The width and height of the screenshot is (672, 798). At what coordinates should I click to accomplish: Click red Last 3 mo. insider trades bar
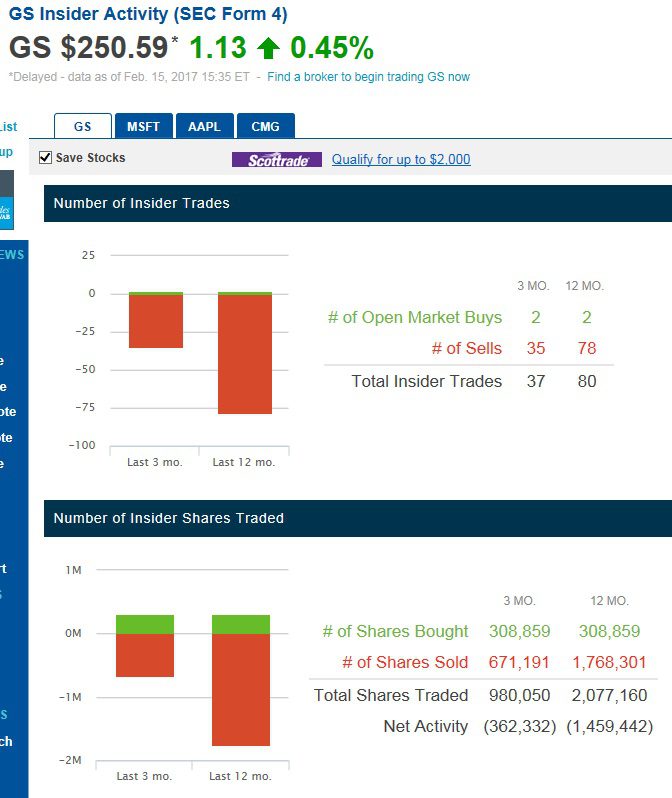click(156, 321)
